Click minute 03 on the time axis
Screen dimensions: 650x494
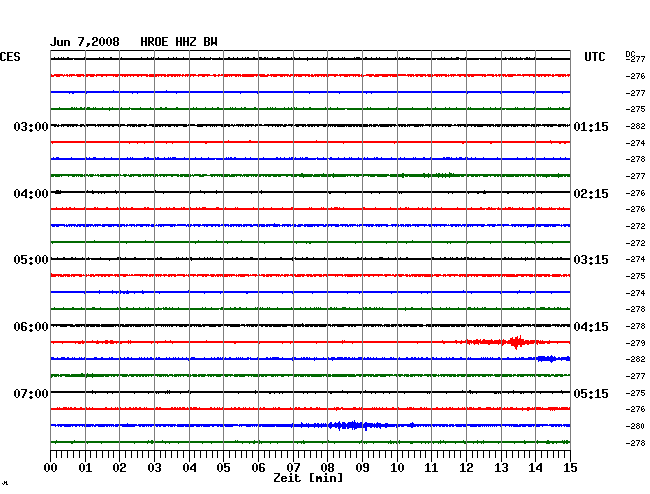(154, 467)
